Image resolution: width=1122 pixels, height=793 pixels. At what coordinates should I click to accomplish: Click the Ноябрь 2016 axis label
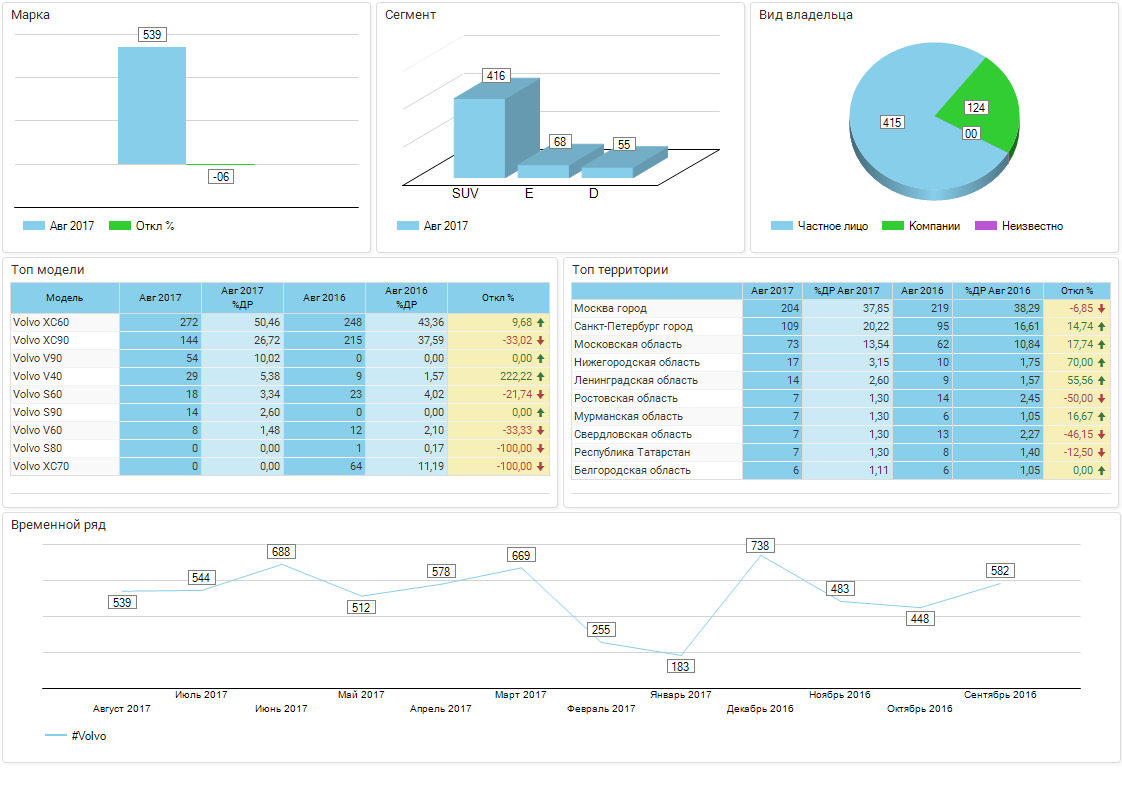coord(839,694)
